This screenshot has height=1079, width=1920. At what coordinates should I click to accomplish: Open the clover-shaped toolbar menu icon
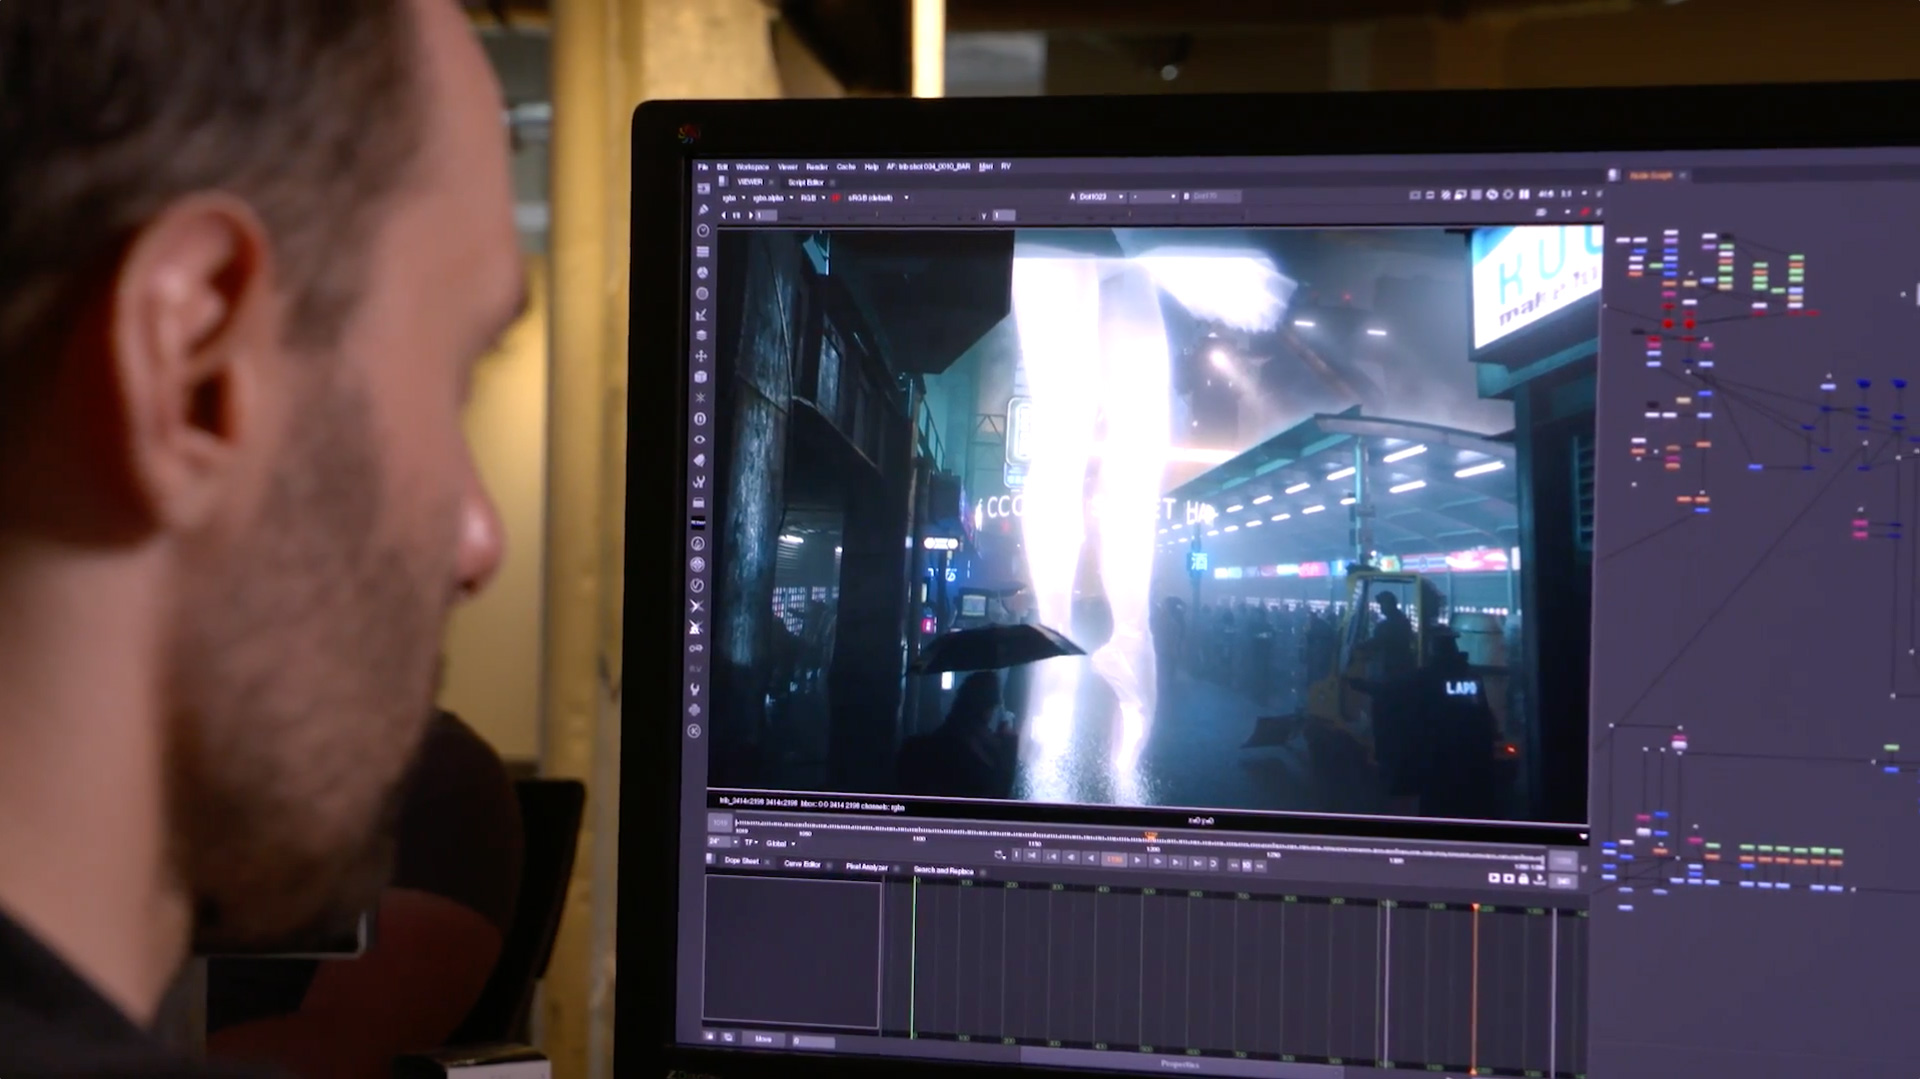(x=695, y=710)
